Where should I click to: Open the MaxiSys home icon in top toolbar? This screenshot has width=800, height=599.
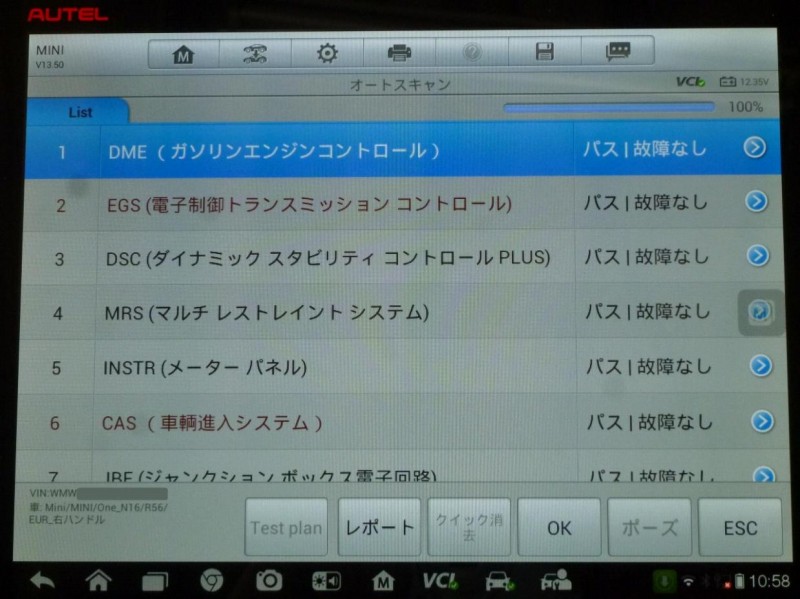click(x=184, y=54)
